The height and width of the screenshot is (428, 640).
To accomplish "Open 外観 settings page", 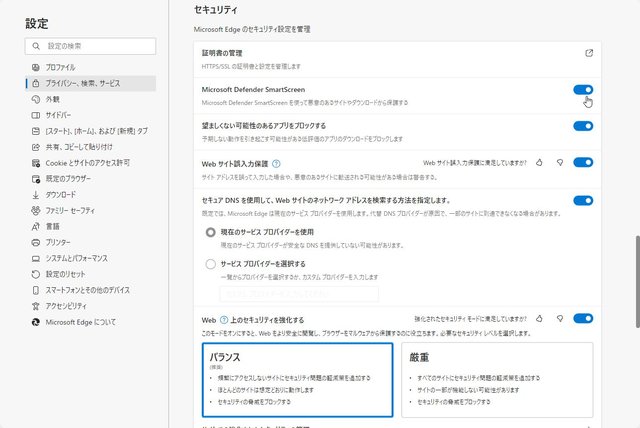I will (x=91, y=99).
